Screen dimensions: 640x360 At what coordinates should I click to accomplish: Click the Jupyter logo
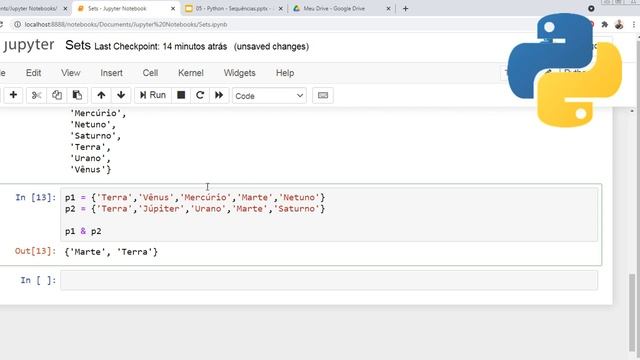pyautogui.click(x=28, y=45)
